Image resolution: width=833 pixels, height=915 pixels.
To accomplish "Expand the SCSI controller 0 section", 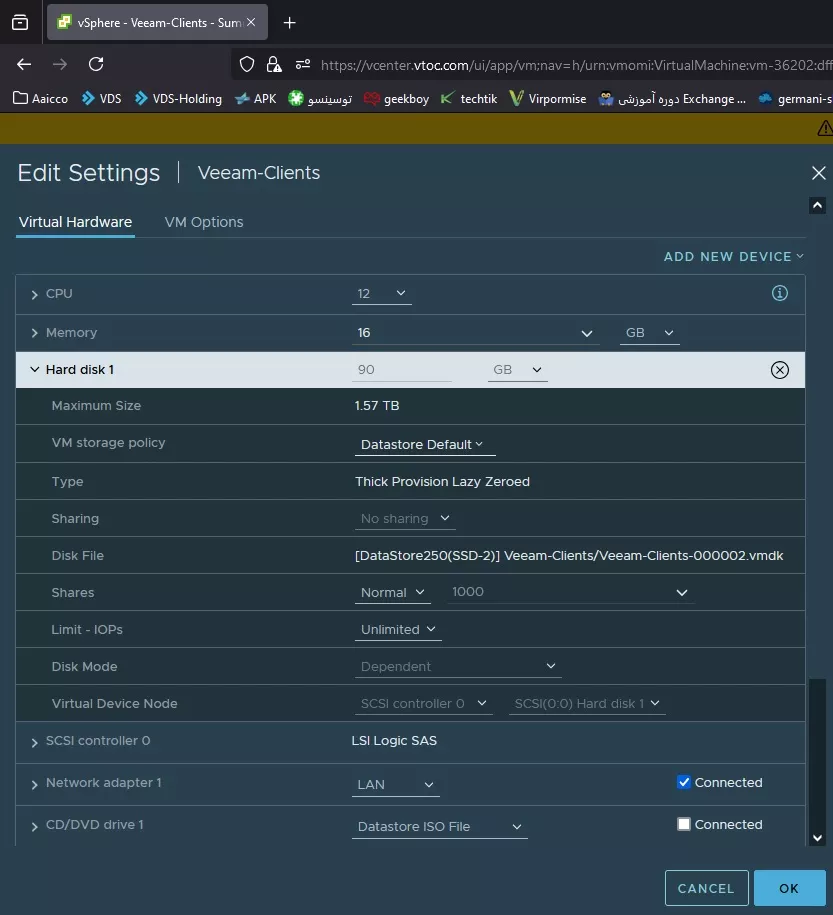I will pos(34,742).
